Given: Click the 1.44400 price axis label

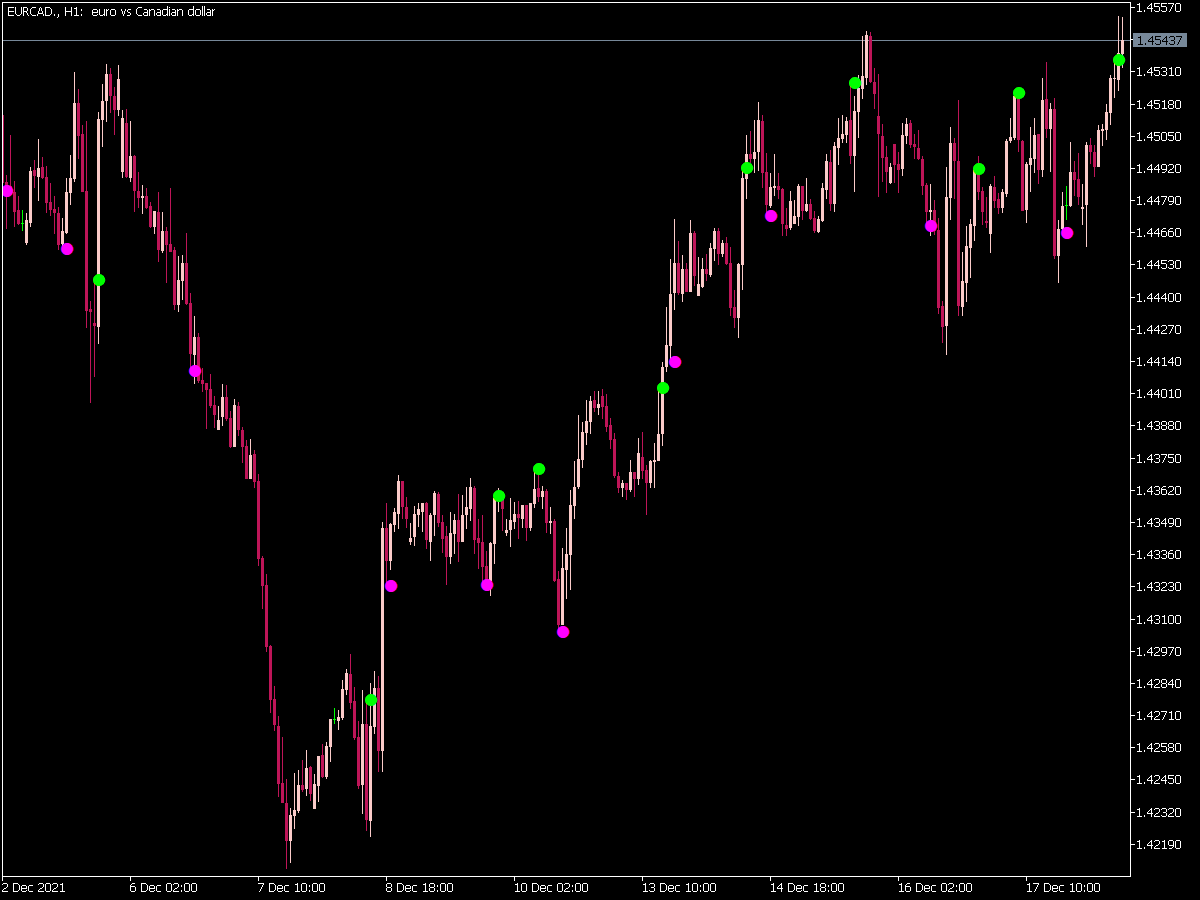Looking at the screenshot, I should 1161,297.
